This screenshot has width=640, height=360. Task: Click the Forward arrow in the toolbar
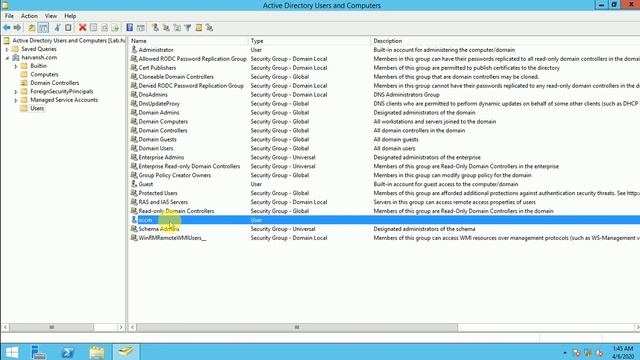(x=17, y=28)
